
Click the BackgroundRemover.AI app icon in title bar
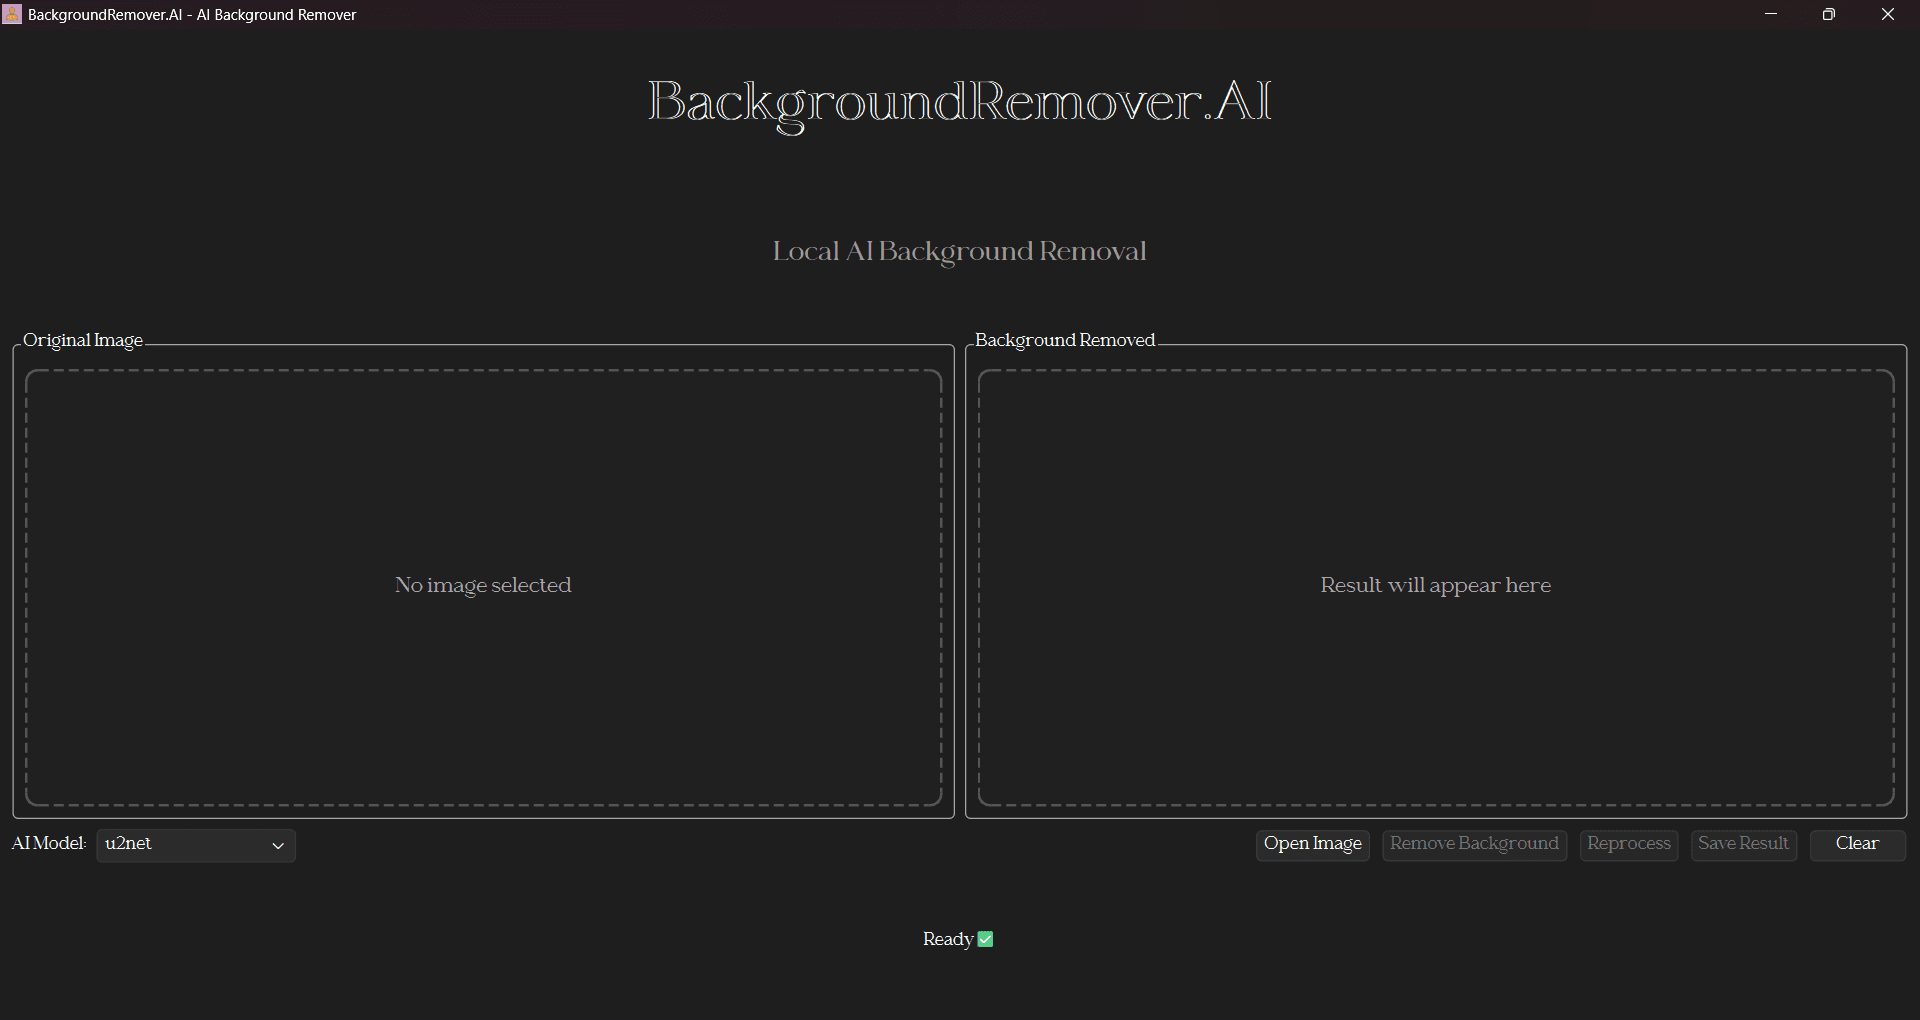(12, 14)
